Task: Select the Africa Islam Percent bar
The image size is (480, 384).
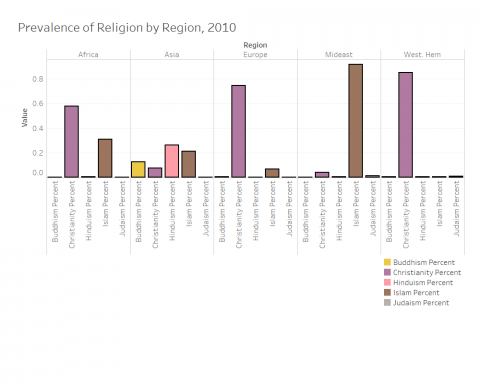Action: click(x=105, y=158)
